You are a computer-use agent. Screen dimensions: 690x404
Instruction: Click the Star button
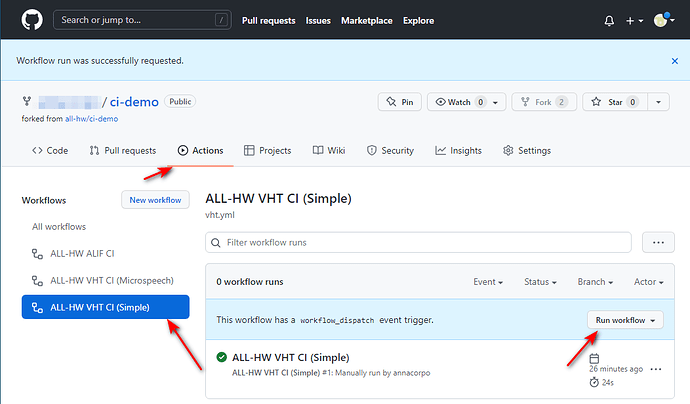click(613, 102)
